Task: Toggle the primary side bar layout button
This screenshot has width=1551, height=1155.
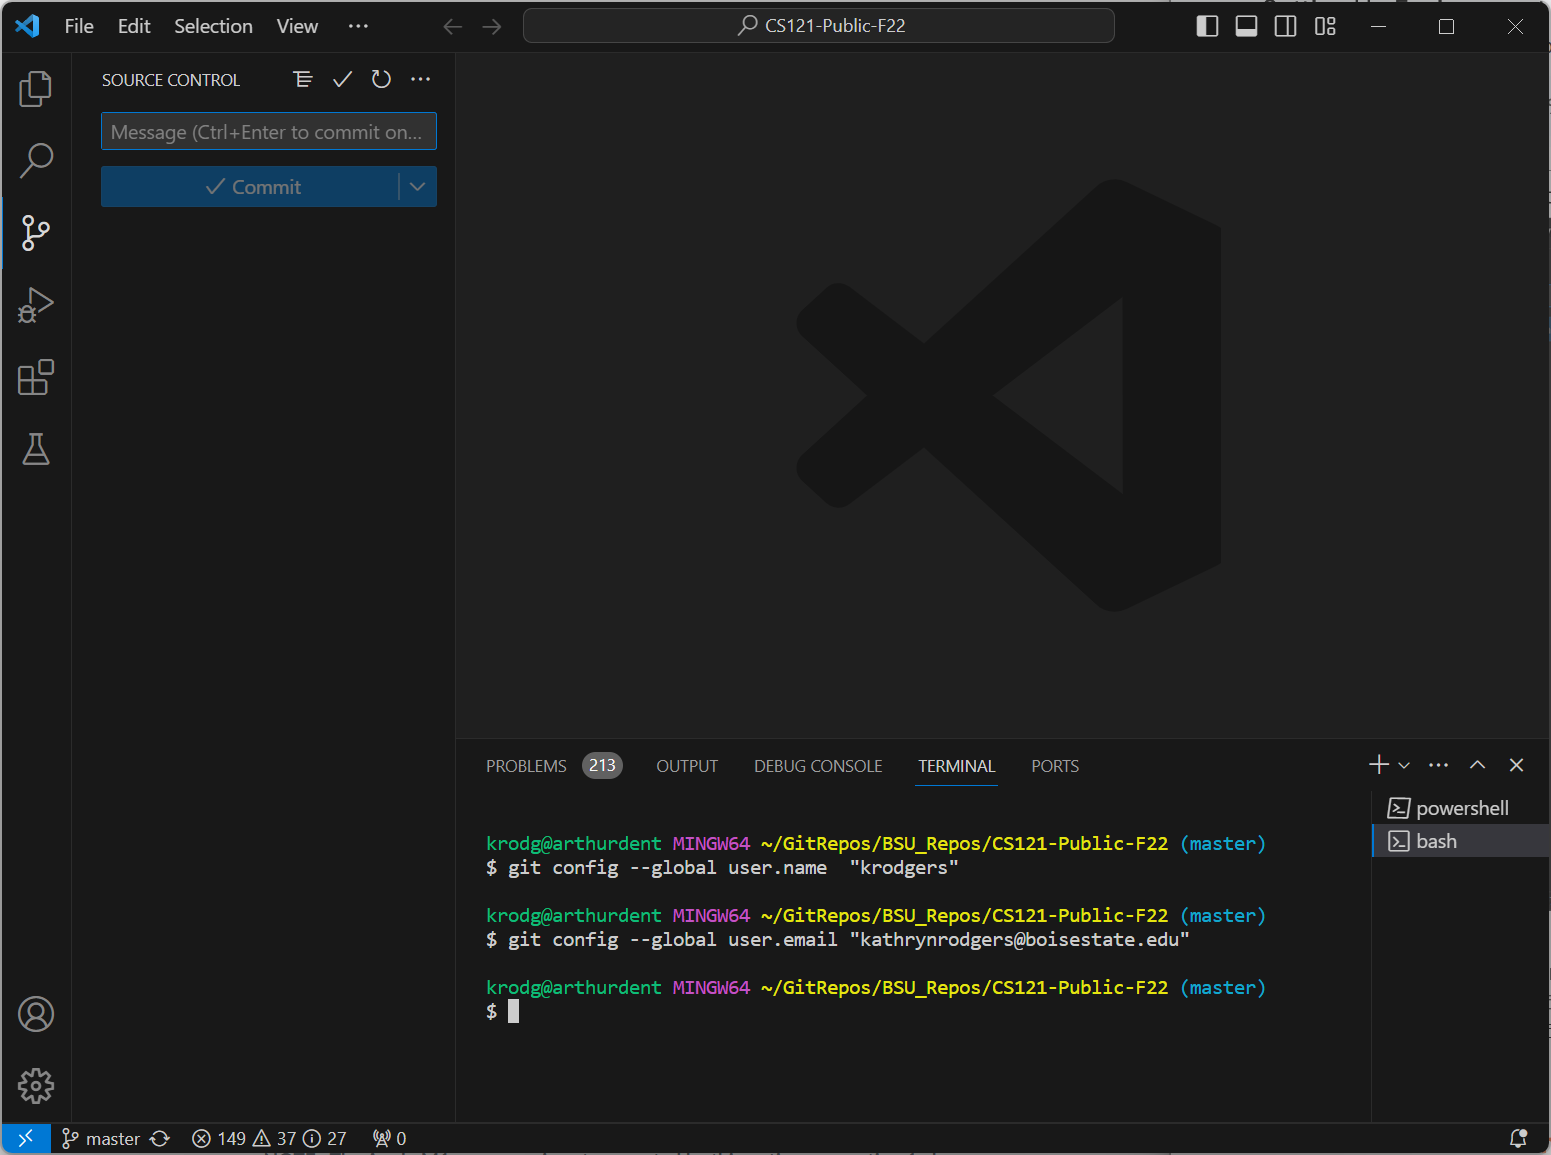Action: point(1207,26)
